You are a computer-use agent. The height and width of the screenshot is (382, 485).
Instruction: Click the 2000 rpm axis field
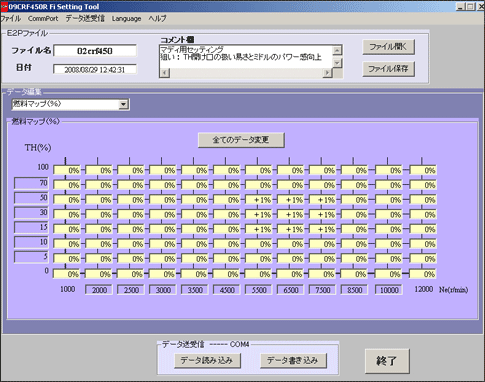coord(99,290)
